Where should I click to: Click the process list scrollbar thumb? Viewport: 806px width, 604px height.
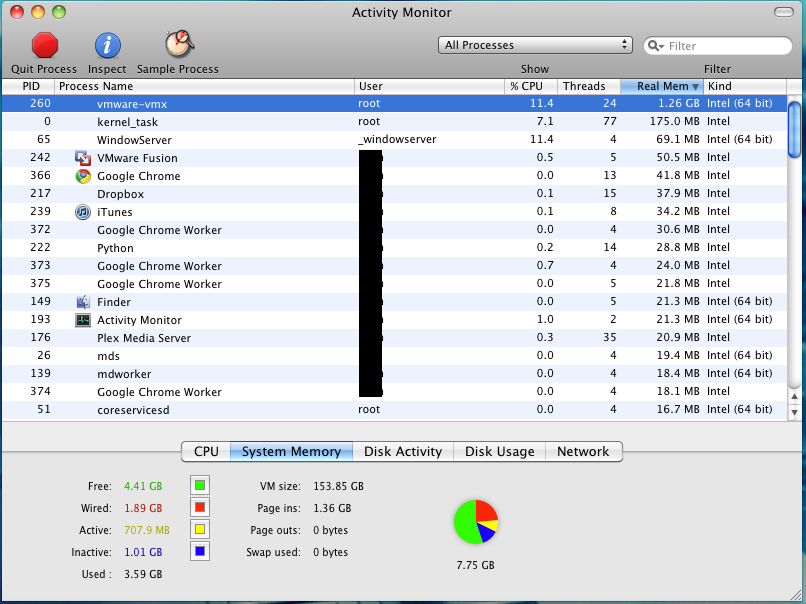pos(795,130)
